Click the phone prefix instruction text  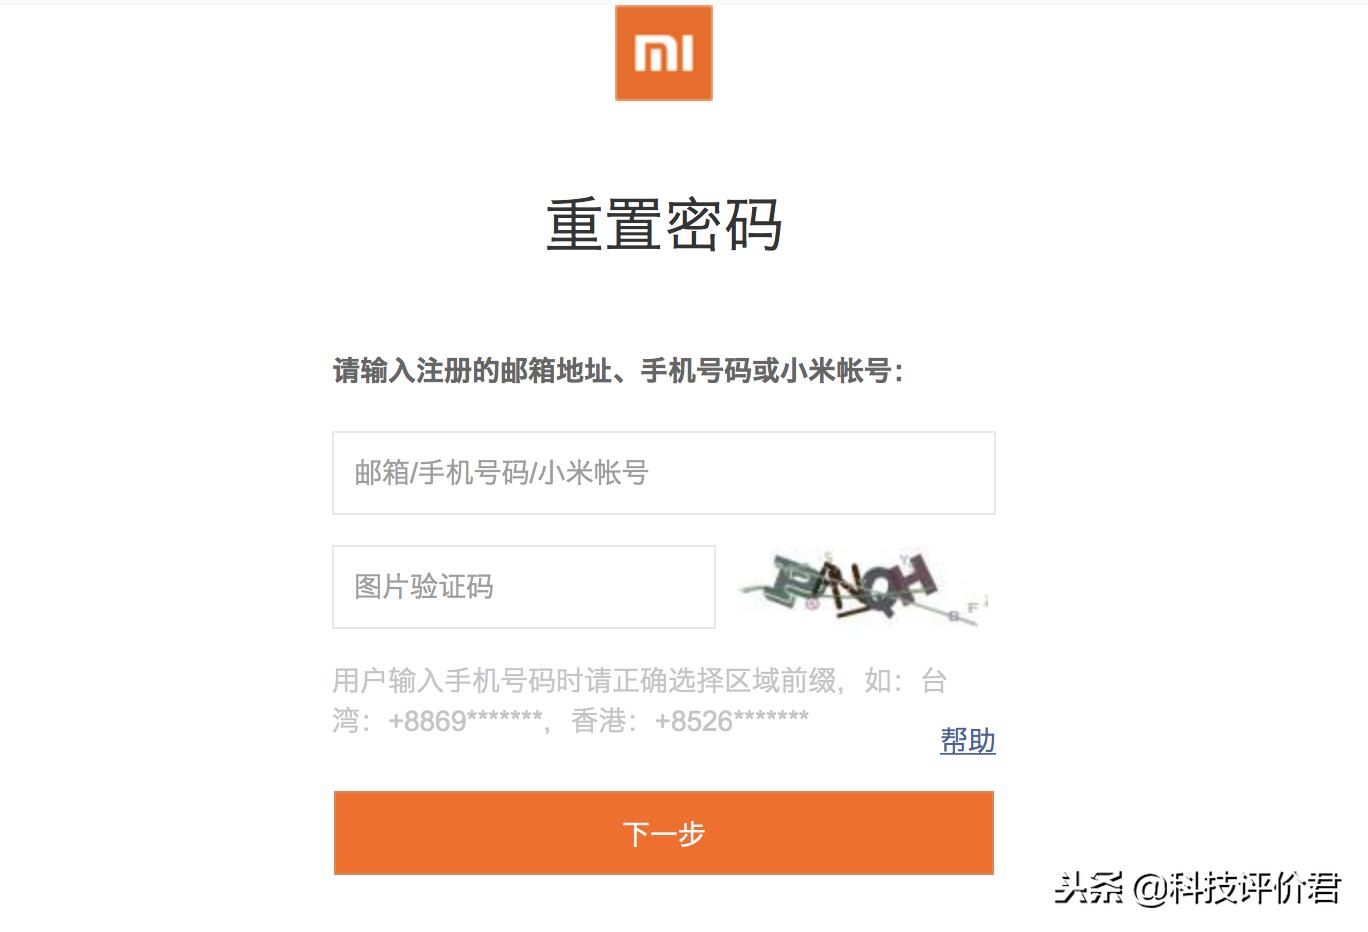(640, 700)
